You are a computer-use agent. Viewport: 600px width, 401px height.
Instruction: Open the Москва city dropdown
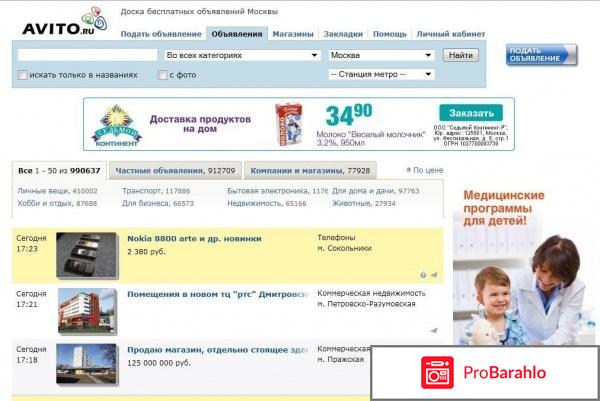tap(382, 55)
